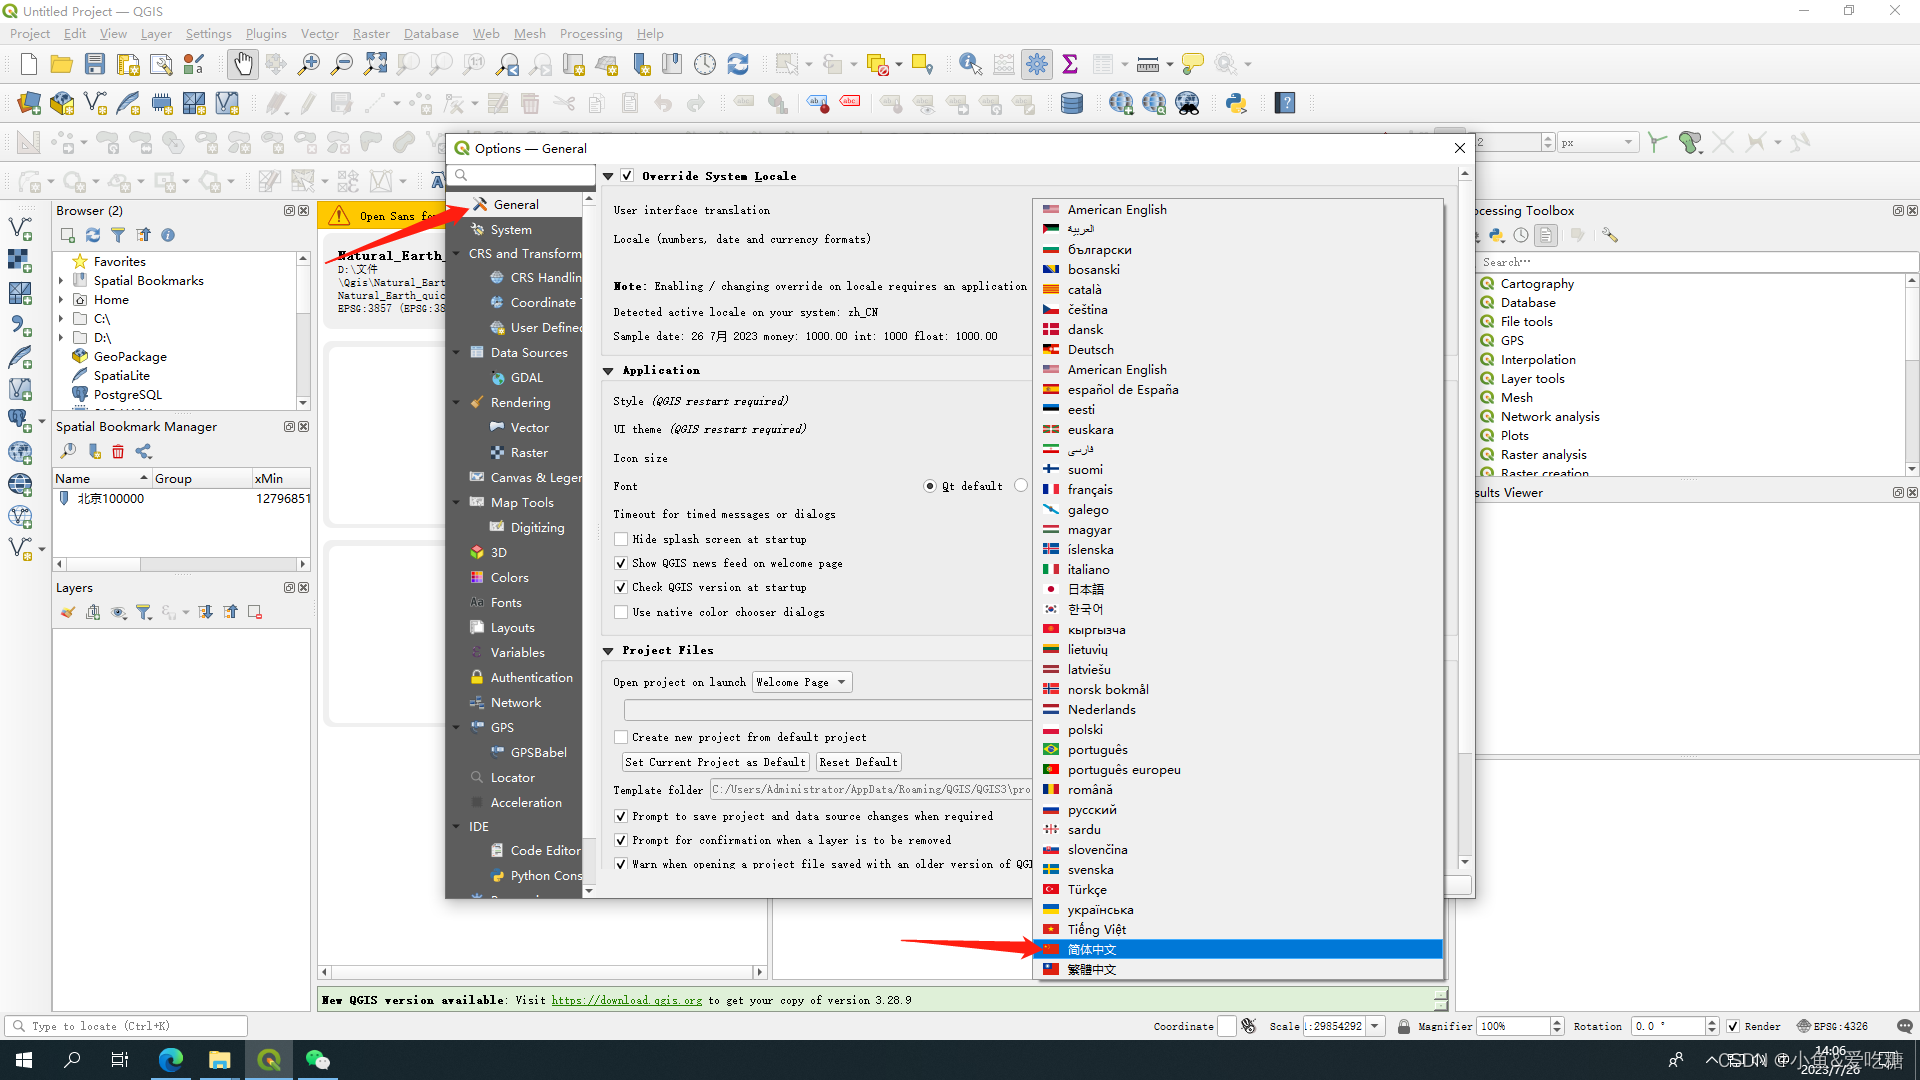This screenshot has height=1080, width=1920.
Task: Click the New Project icon
Action: (29, 65)
